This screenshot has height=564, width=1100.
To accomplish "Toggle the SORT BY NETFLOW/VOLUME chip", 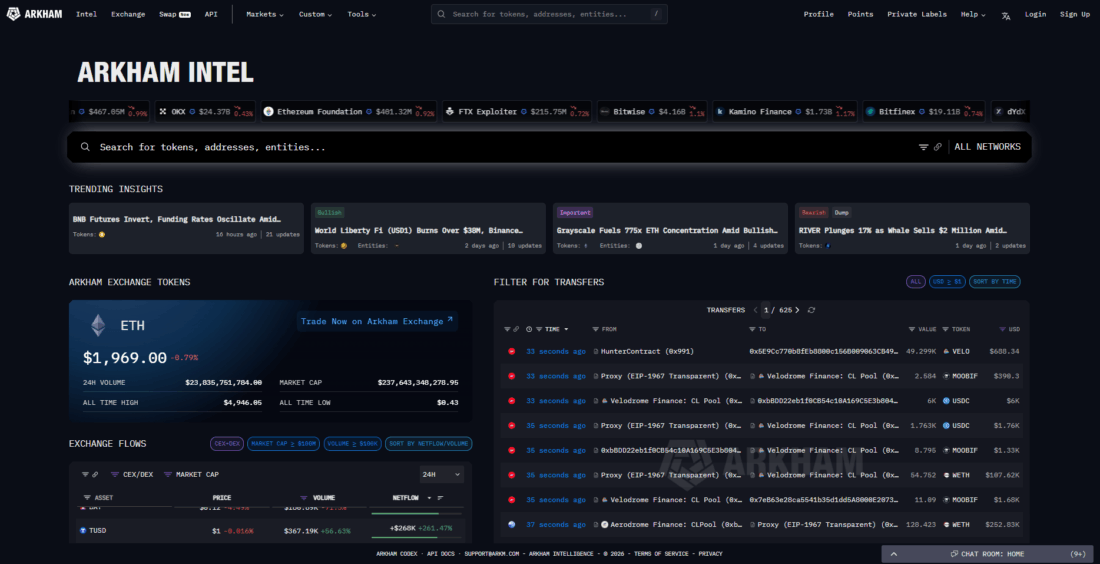I will click(x=429, y=444).
